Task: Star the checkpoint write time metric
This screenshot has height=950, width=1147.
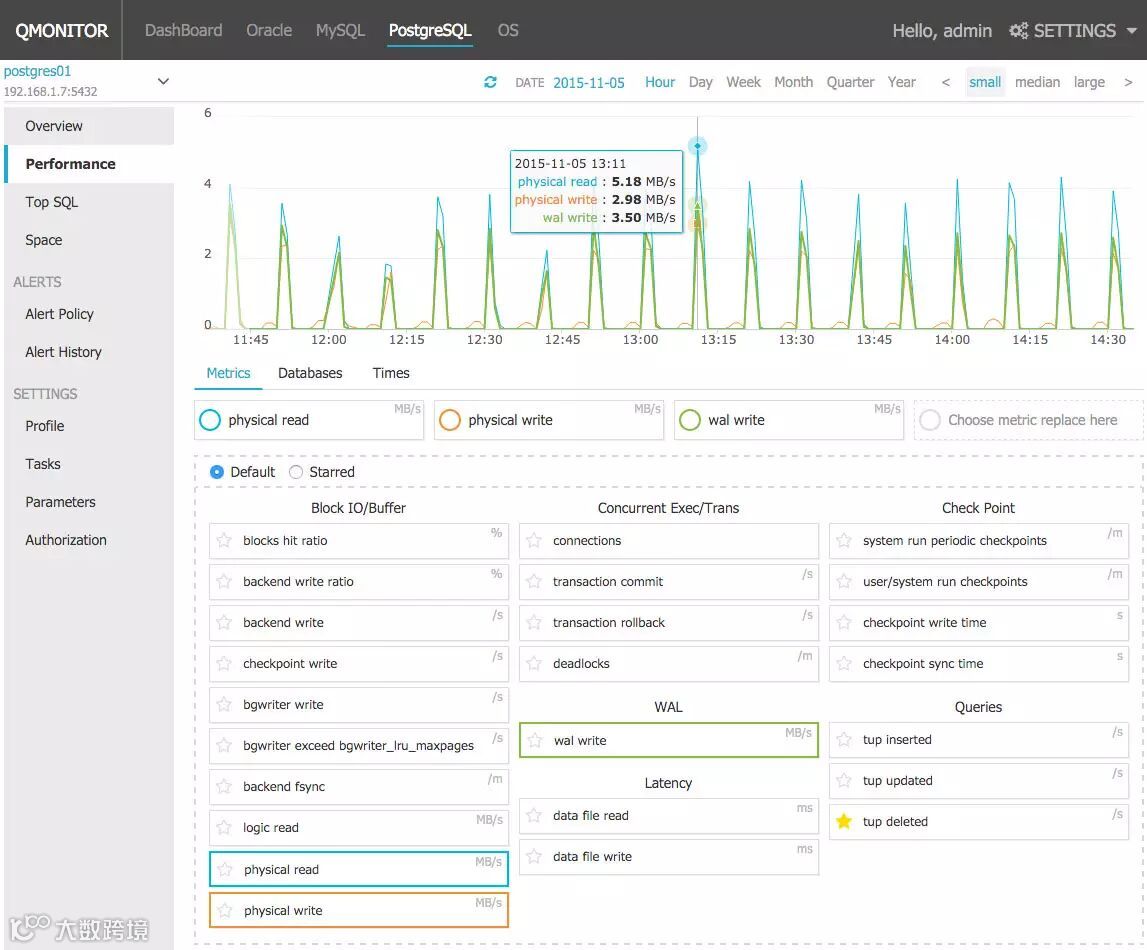Action: (843, 622)
